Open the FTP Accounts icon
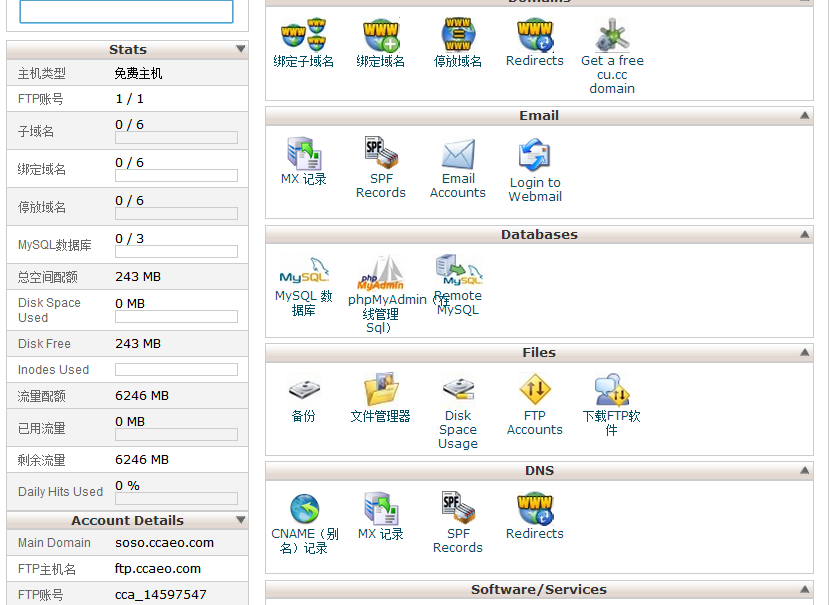The image size is (829, 605). 535,390
